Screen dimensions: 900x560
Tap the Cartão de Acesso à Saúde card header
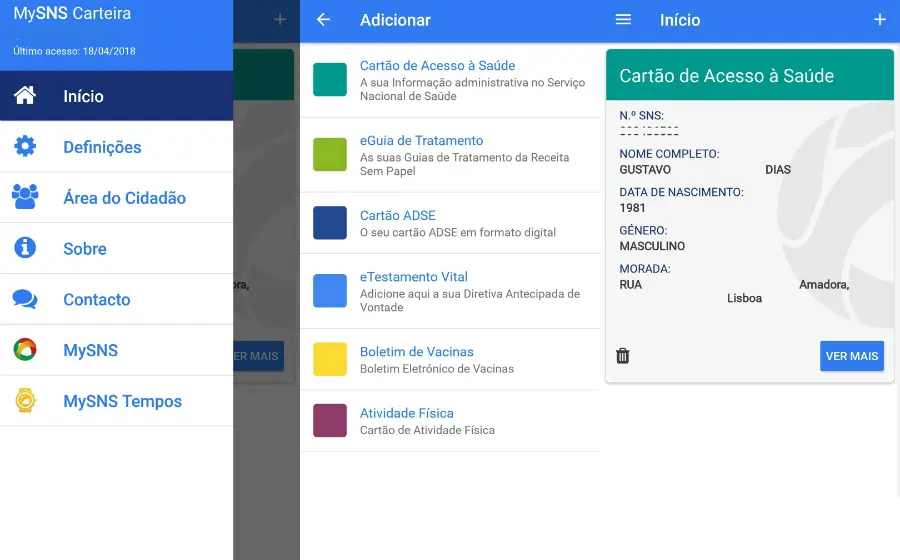point(749,76)
